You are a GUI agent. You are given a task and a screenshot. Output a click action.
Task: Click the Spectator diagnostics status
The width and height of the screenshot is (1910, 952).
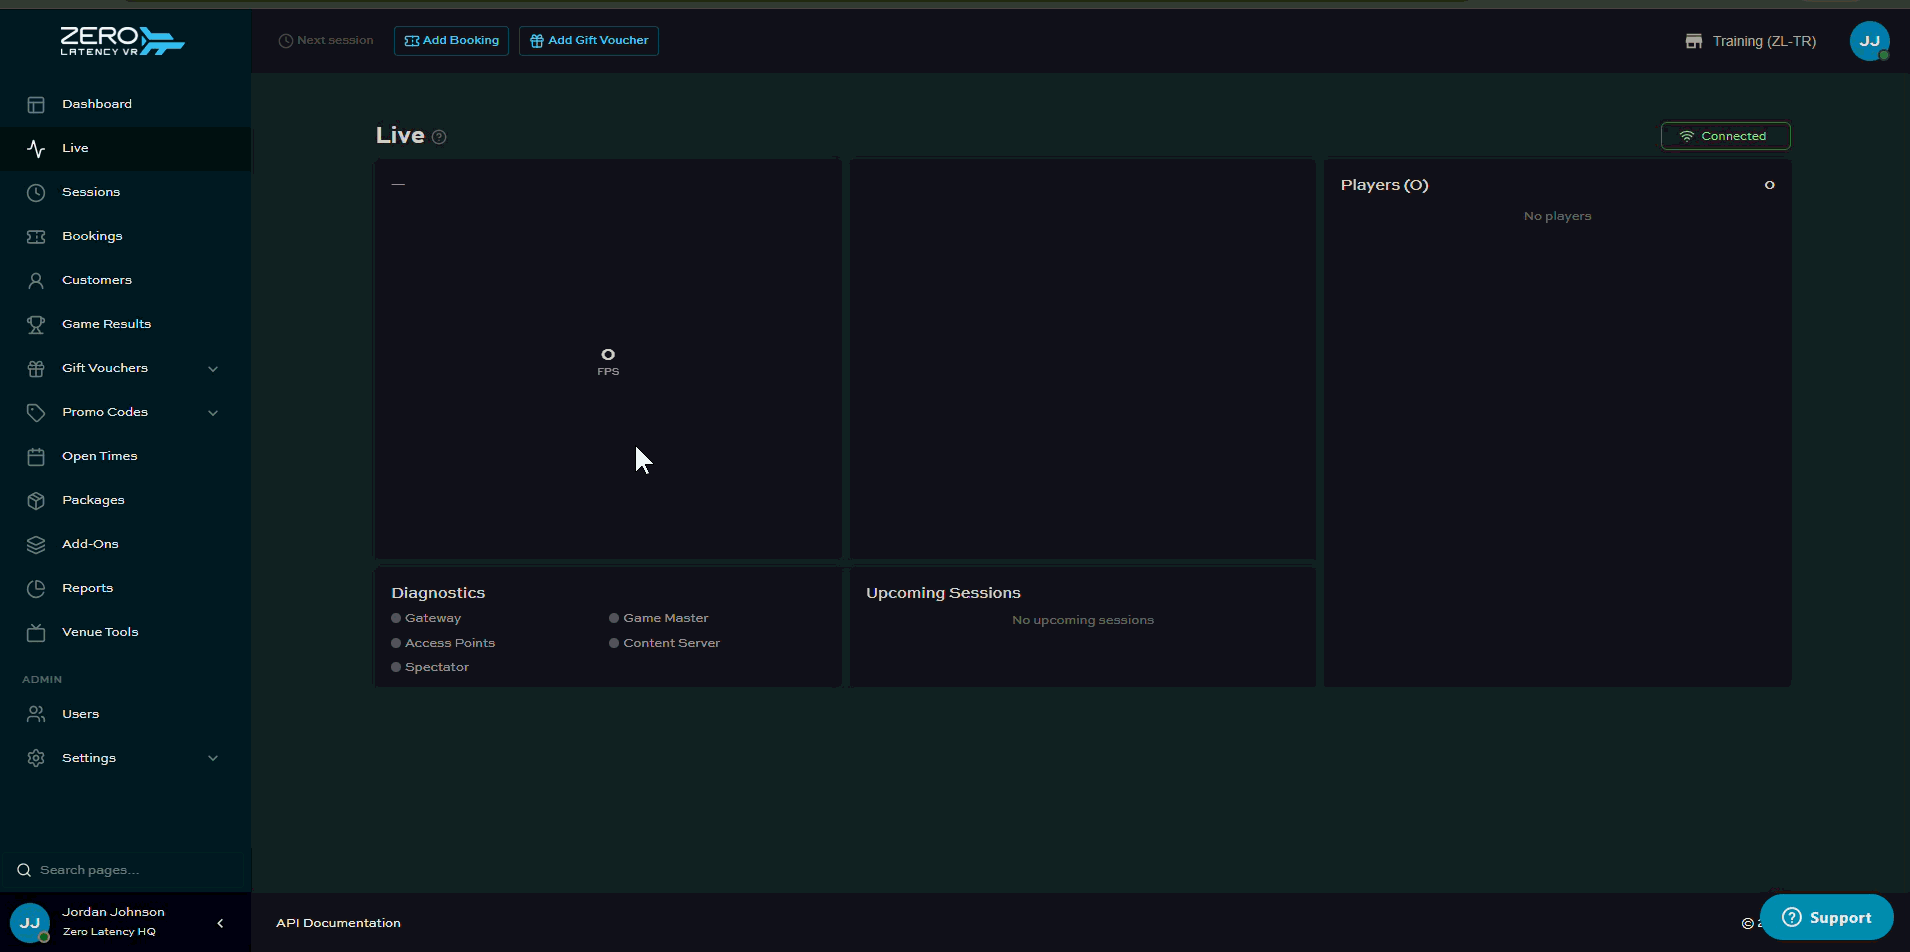point(430,667)
